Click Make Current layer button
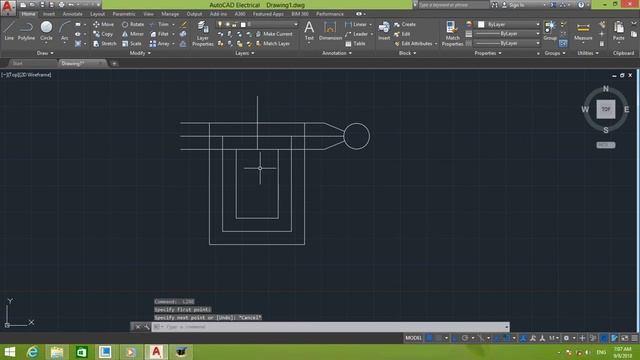Viewport: 640px width, 360px height. click(274, 34)
